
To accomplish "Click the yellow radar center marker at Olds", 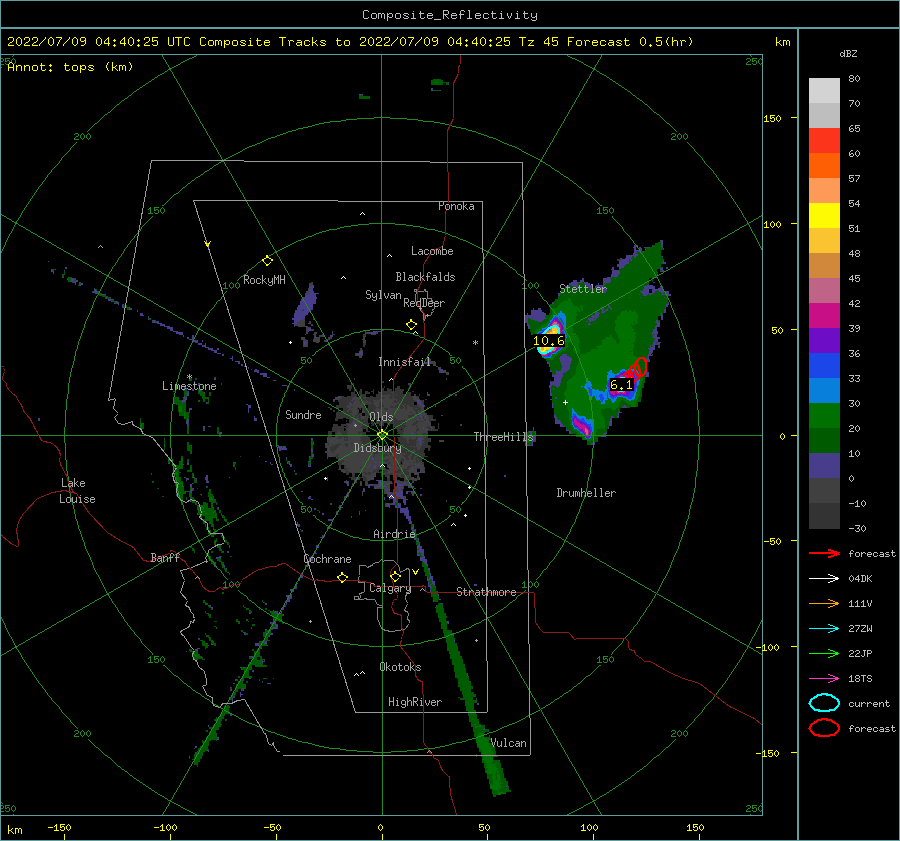I will click(x=382, y=435).
